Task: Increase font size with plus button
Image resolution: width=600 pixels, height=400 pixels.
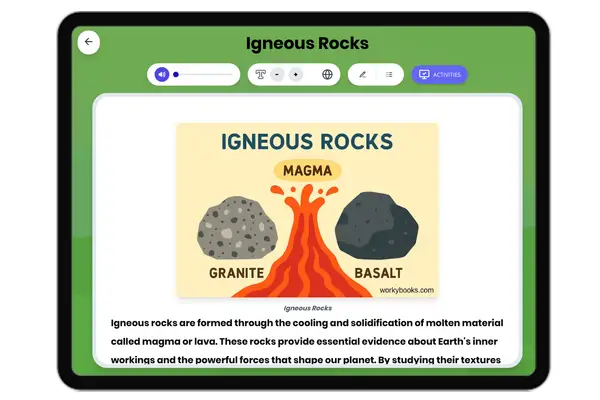Action: click(295, 74)
